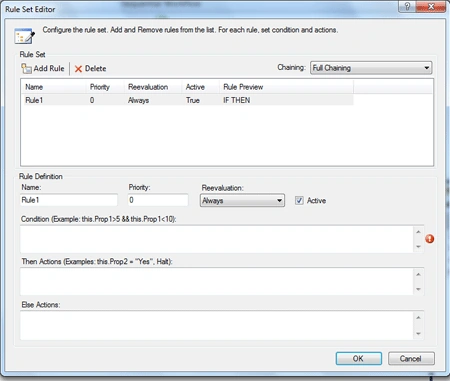Screen dimensions: 450x381
Task: Click into the Name text field
Action: tap(69, 200)
